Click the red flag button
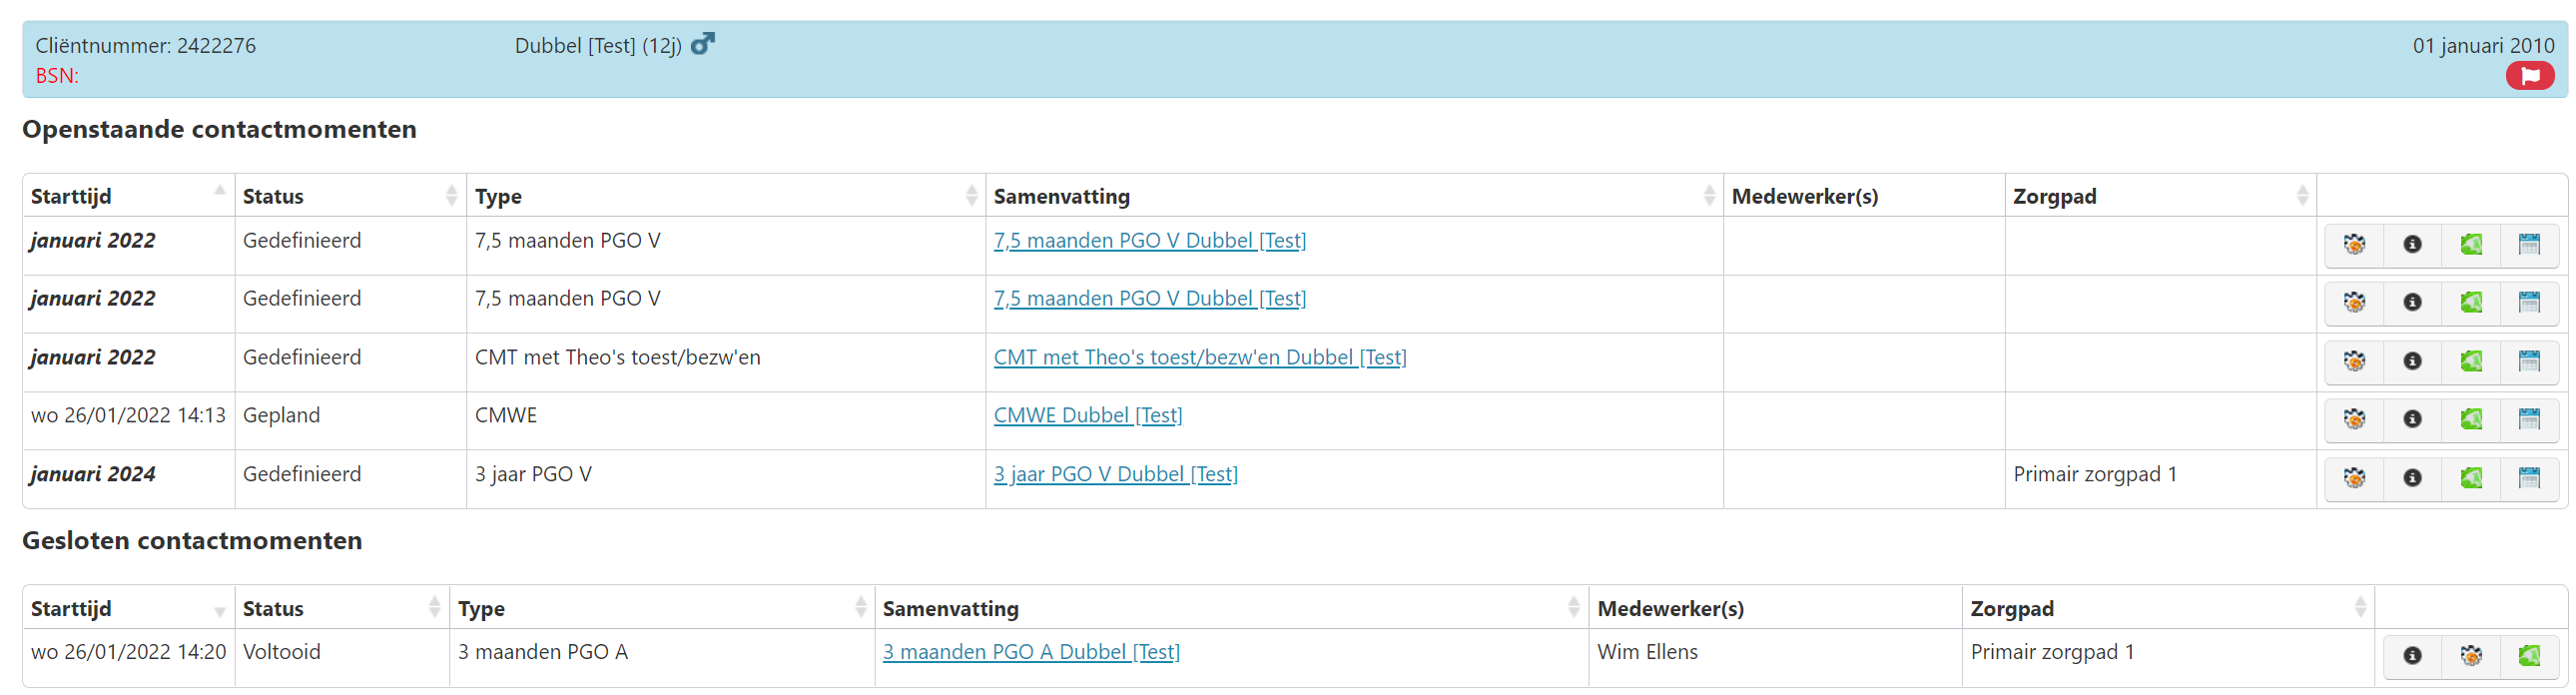 [x=2530, y=76]
